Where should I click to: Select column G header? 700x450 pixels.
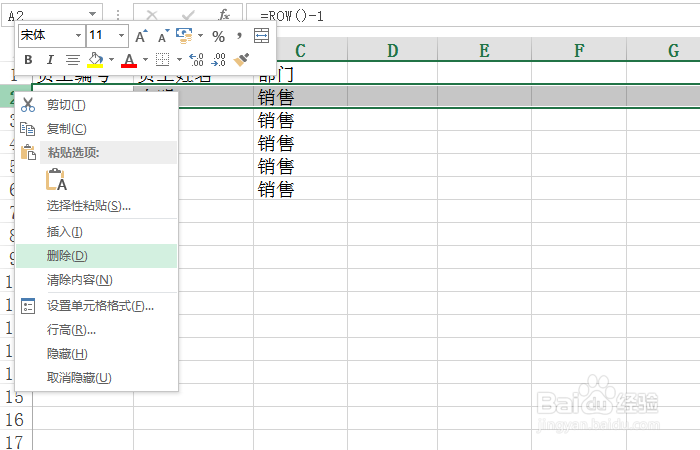[x=663, y=50]
